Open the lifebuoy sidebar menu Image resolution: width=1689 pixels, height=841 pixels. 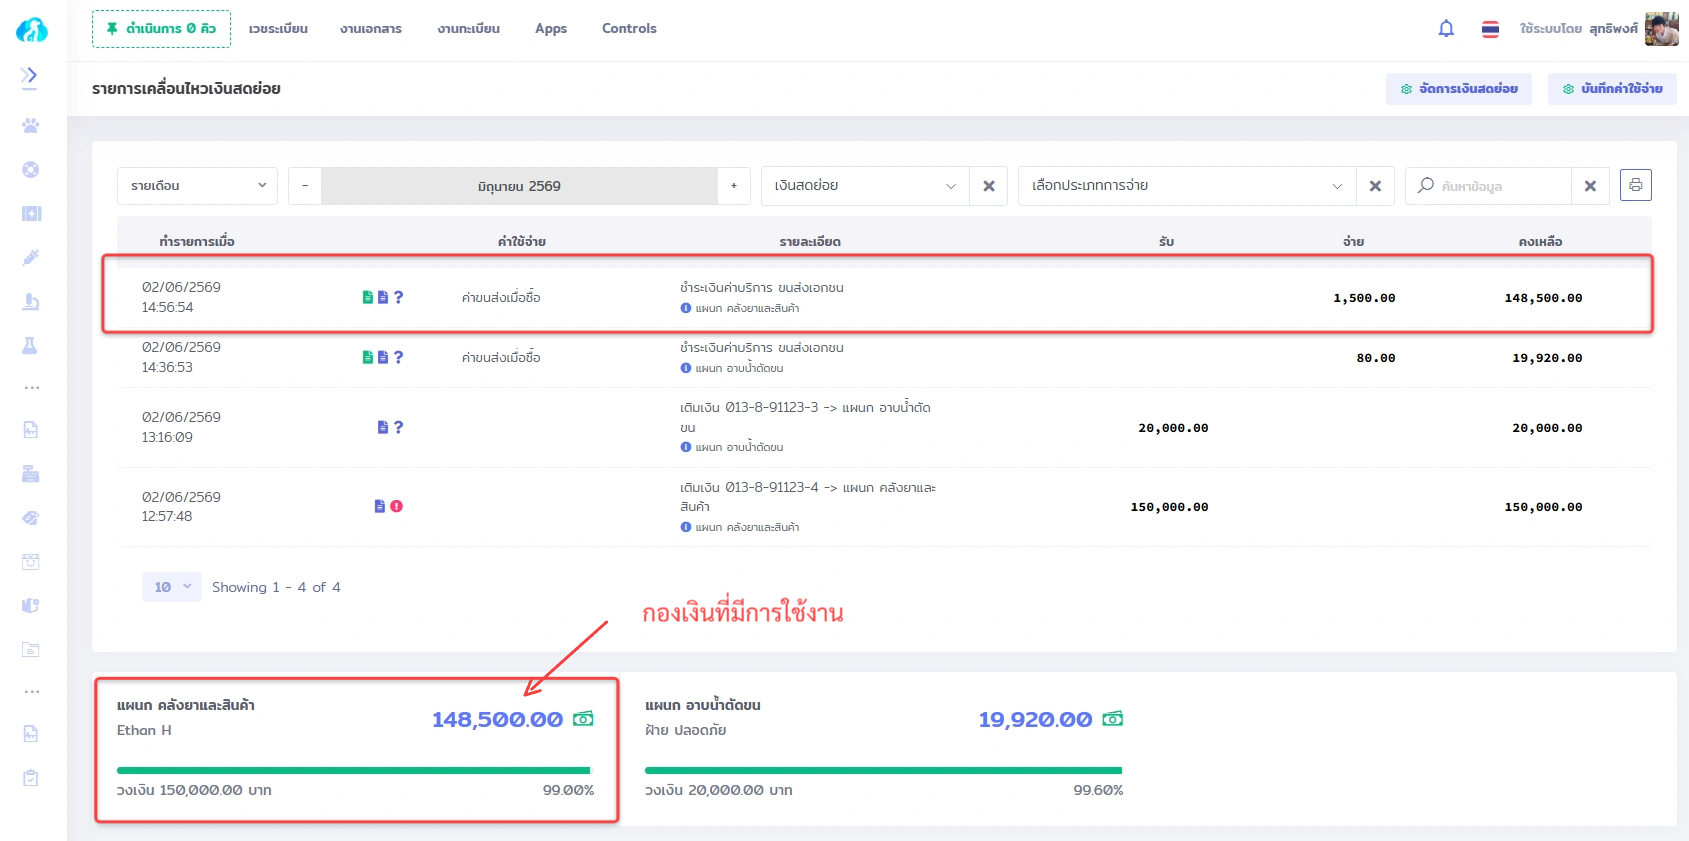coord(31,170)
